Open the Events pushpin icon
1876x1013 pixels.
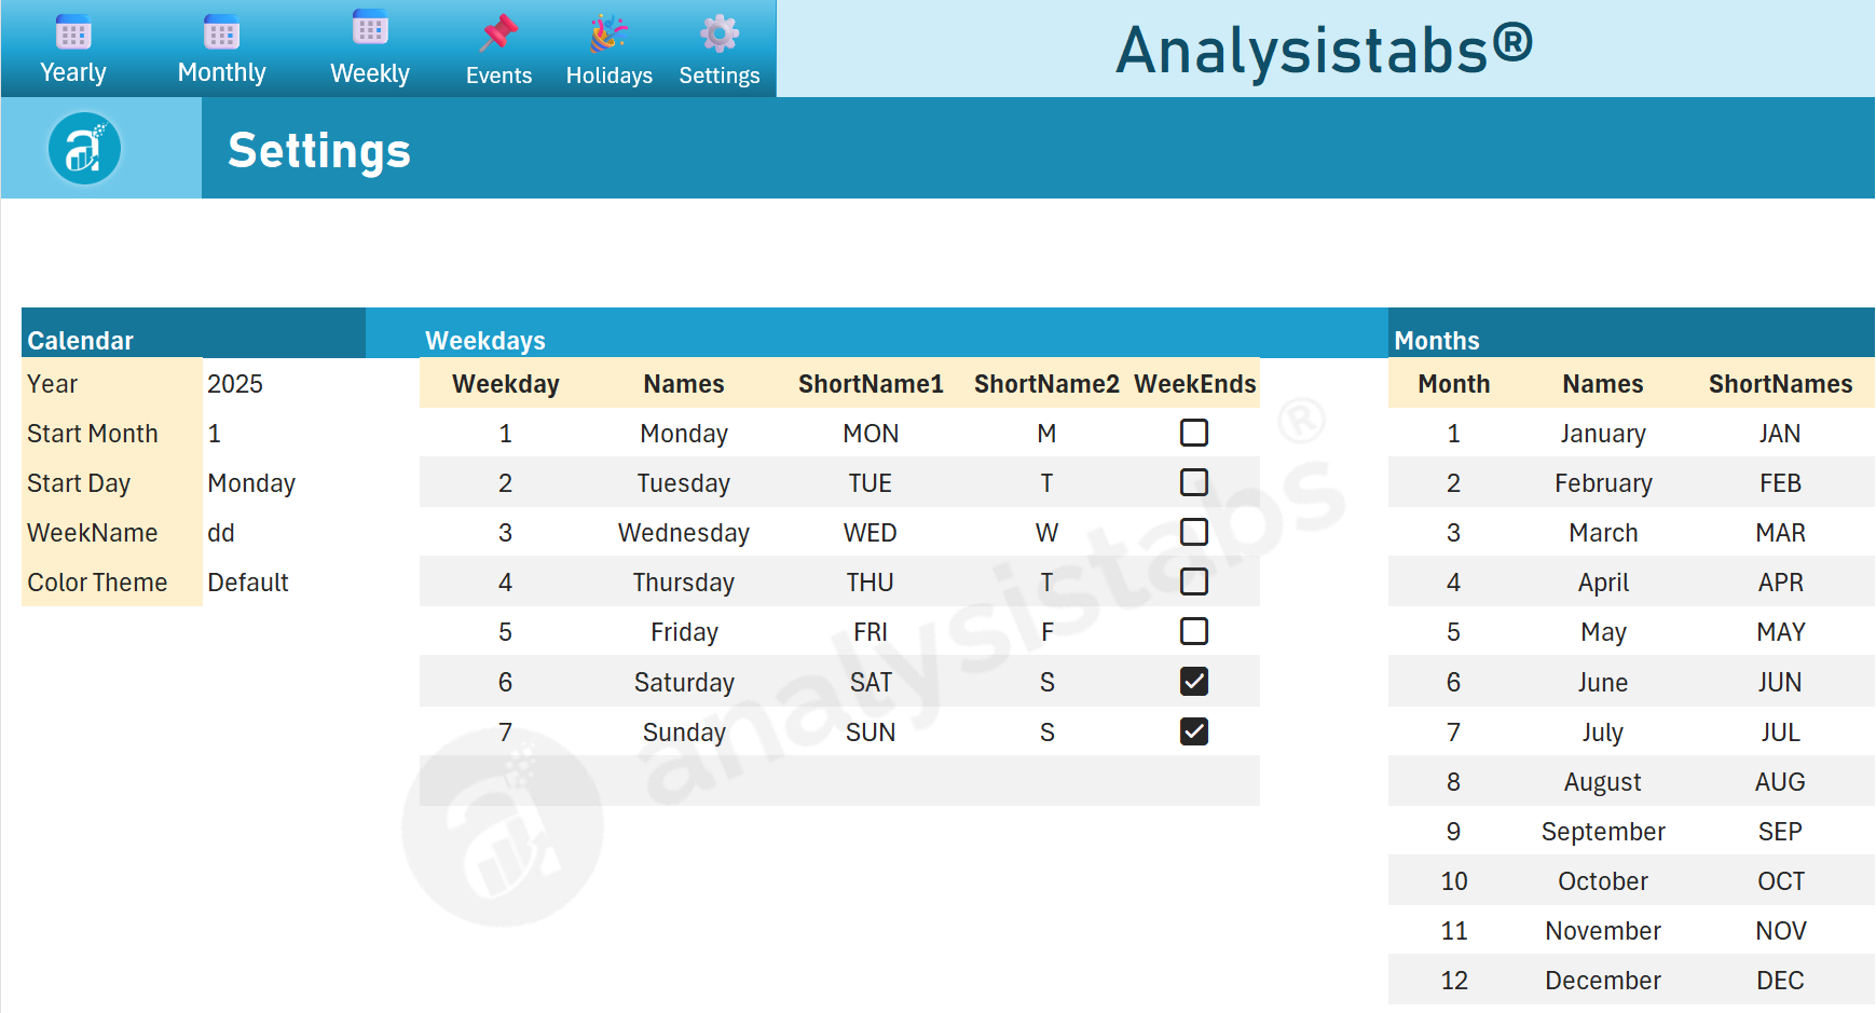click(x=498, y=34)
